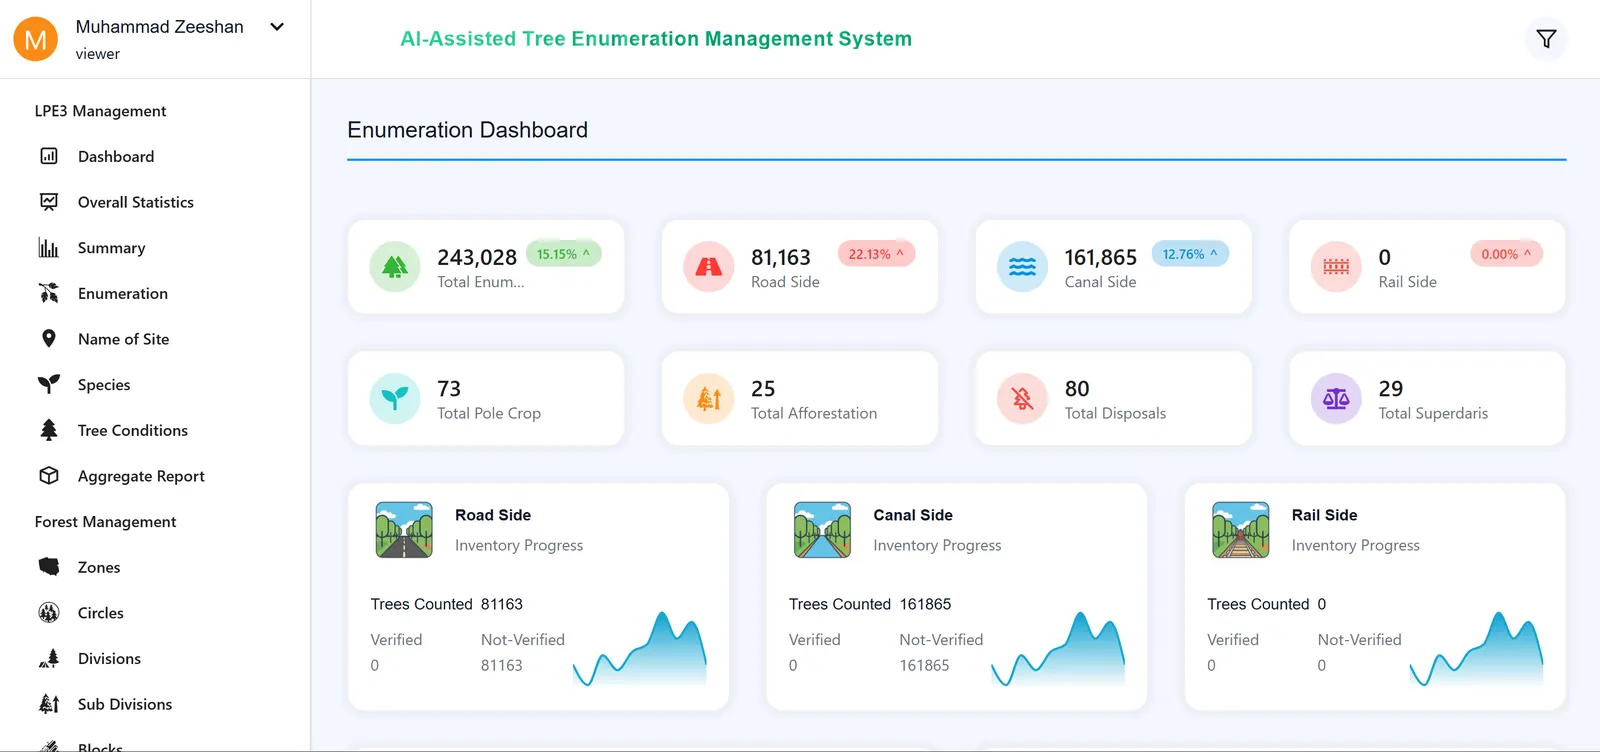Click the 22.13% red percentage badge
1600x752 pixels.
(876, 254)
